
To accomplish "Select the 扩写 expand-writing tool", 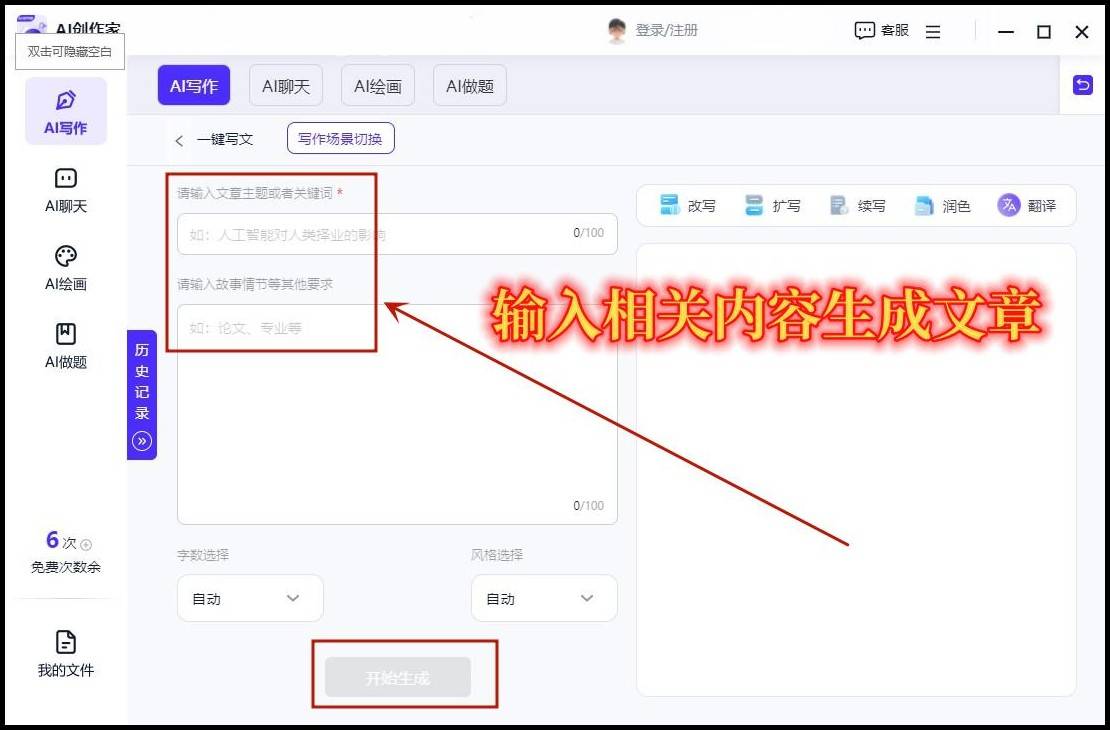I will 773,206.
